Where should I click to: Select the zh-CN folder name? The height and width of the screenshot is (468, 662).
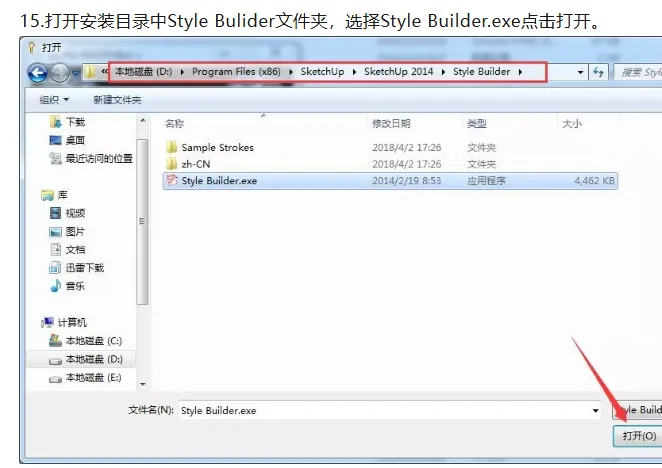(196, 164)
